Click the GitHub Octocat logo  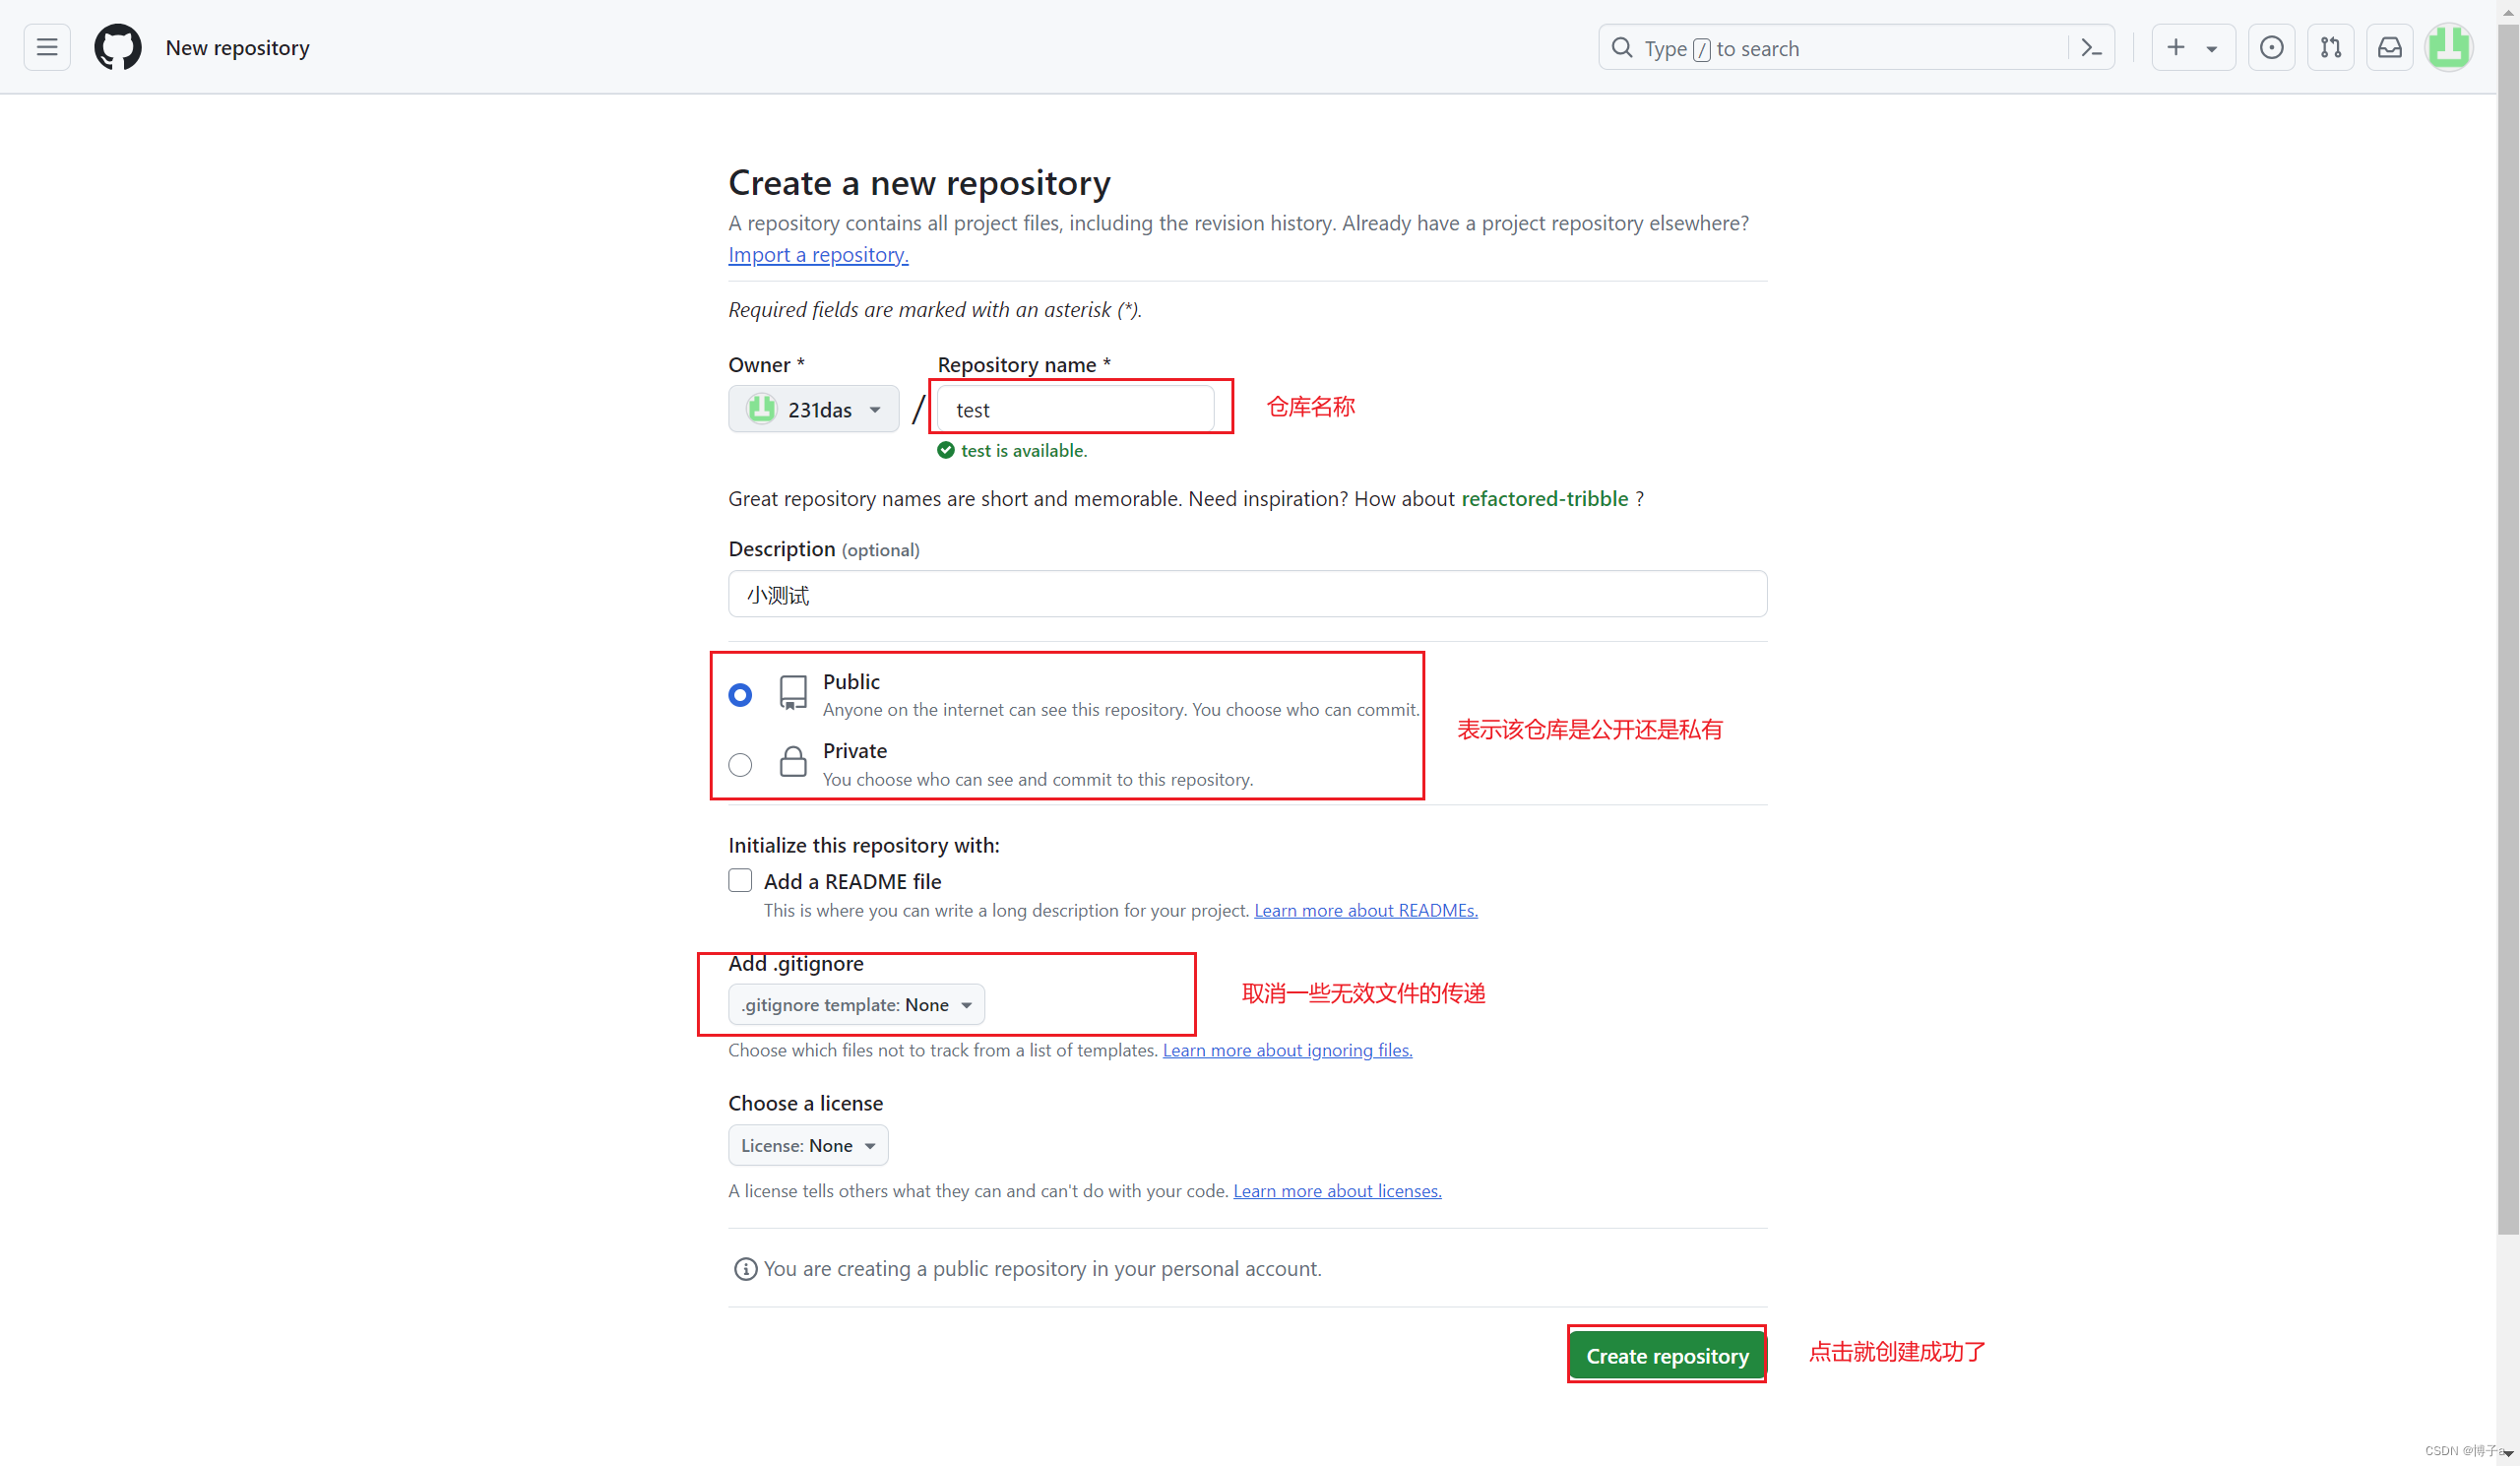point(117,47)
